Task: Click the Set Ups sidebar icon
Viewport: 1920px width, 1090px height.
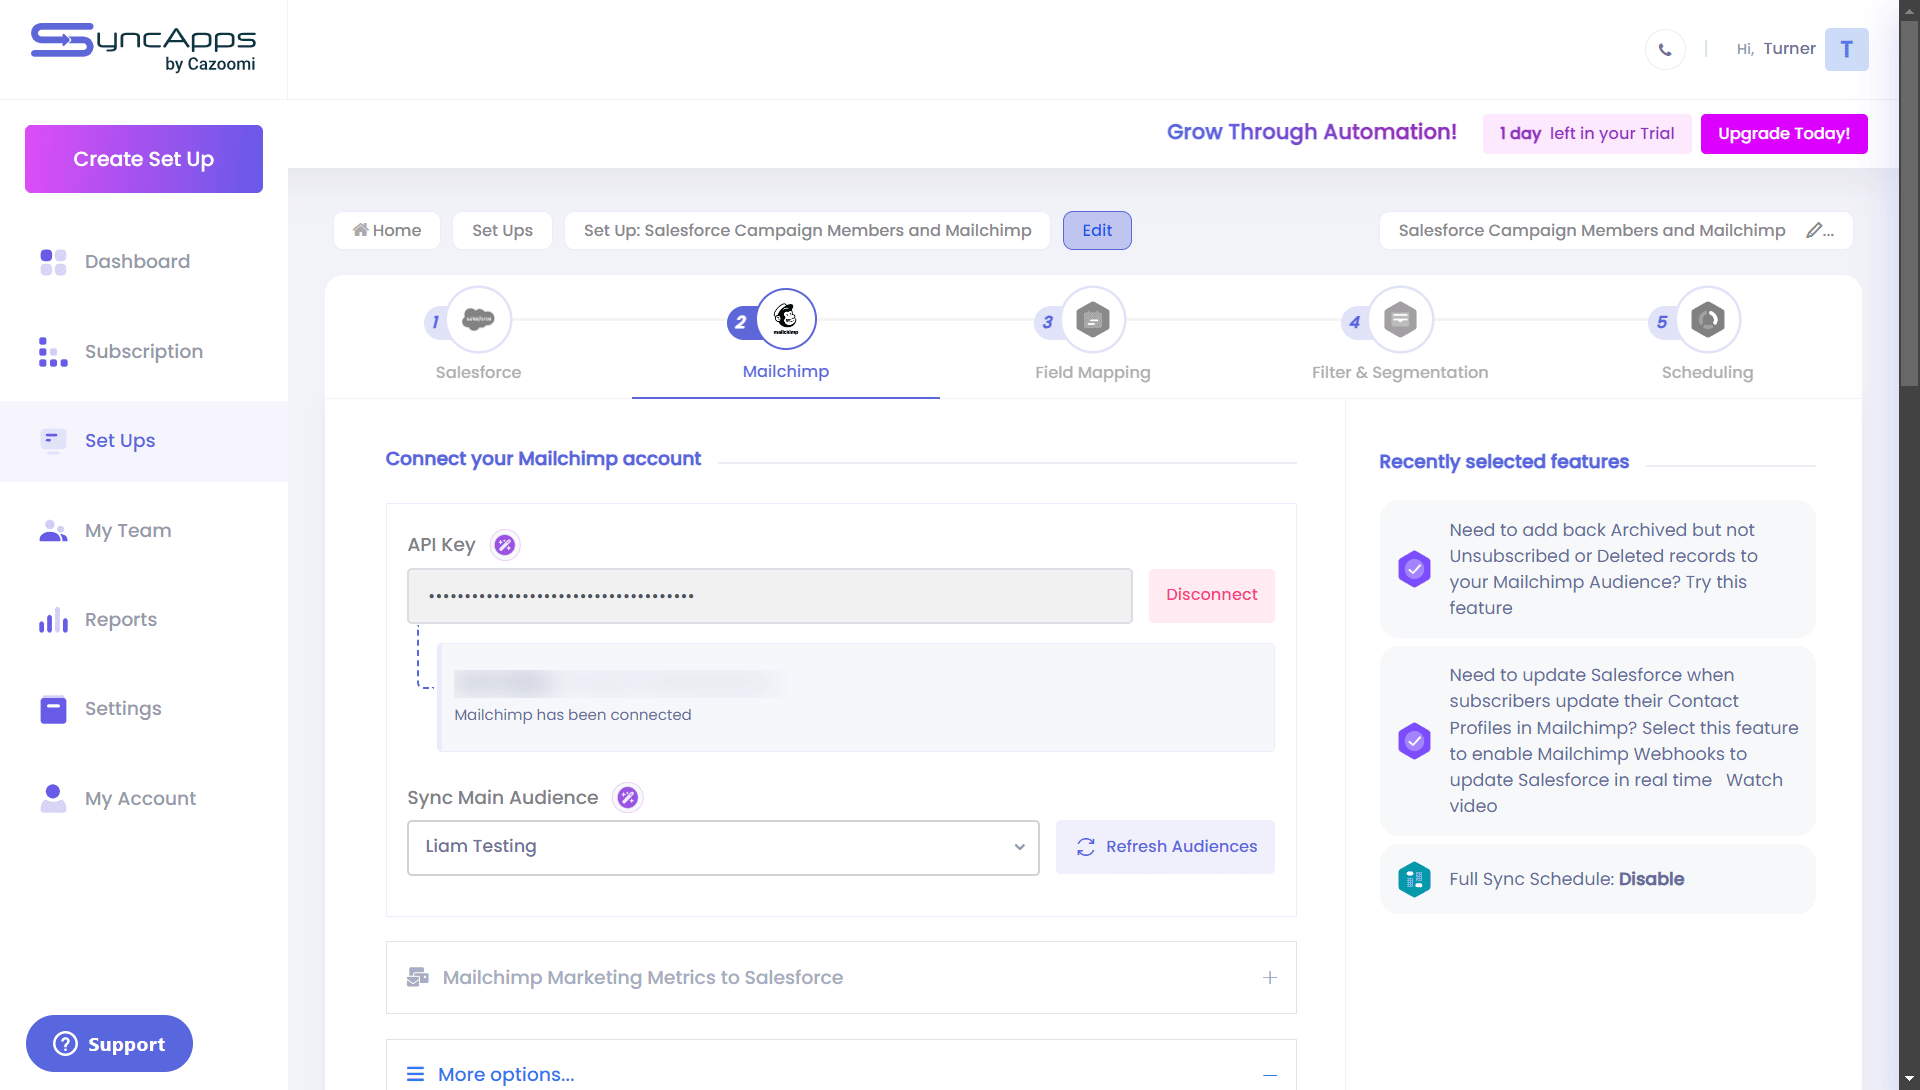Action: pyautogui.click(x=53, y=440)
